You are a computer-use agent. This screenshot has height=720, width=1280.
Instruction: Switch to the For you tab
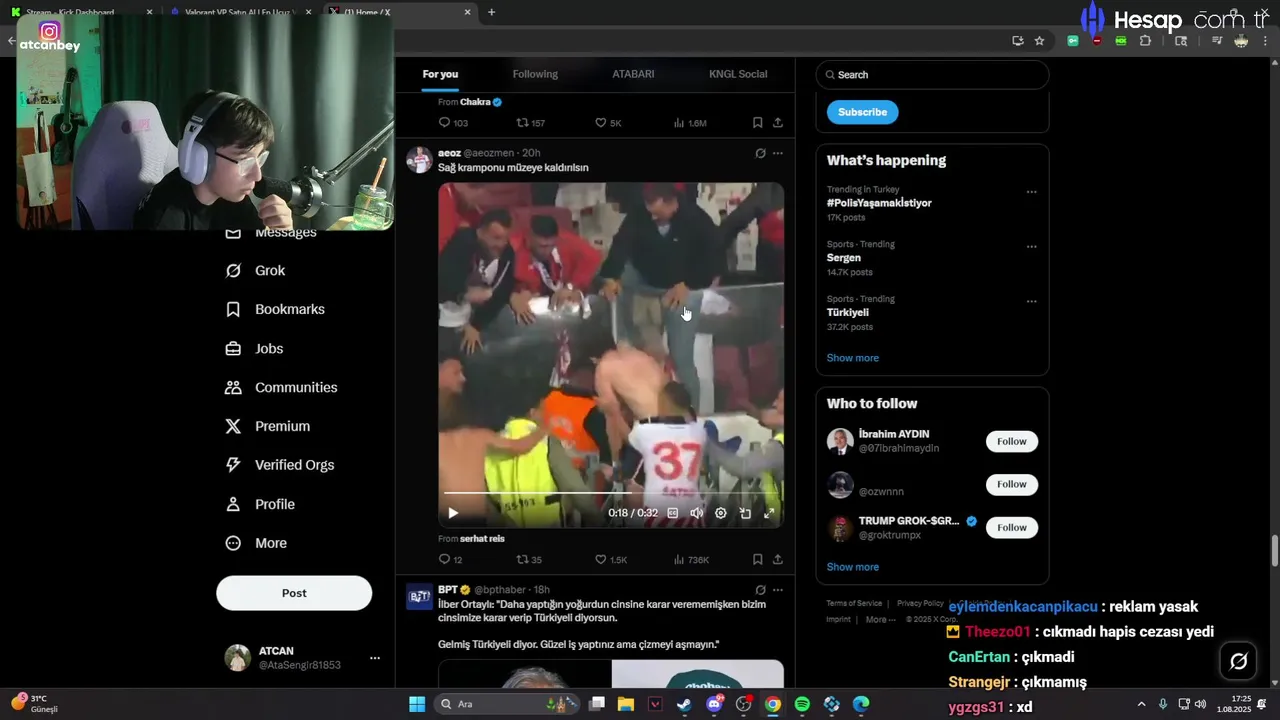coord(440,74)
